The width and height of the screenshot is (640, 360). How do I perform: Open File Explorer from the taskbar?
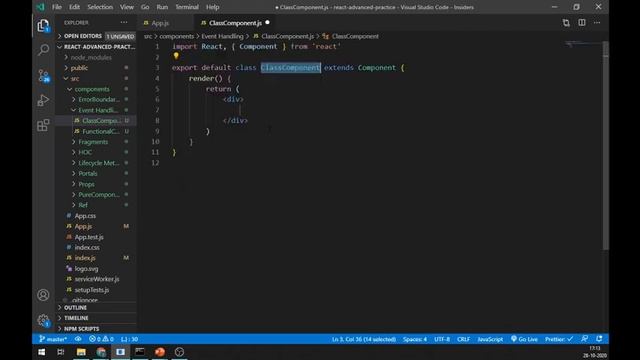pyautogui.click(x=81, y=352)
